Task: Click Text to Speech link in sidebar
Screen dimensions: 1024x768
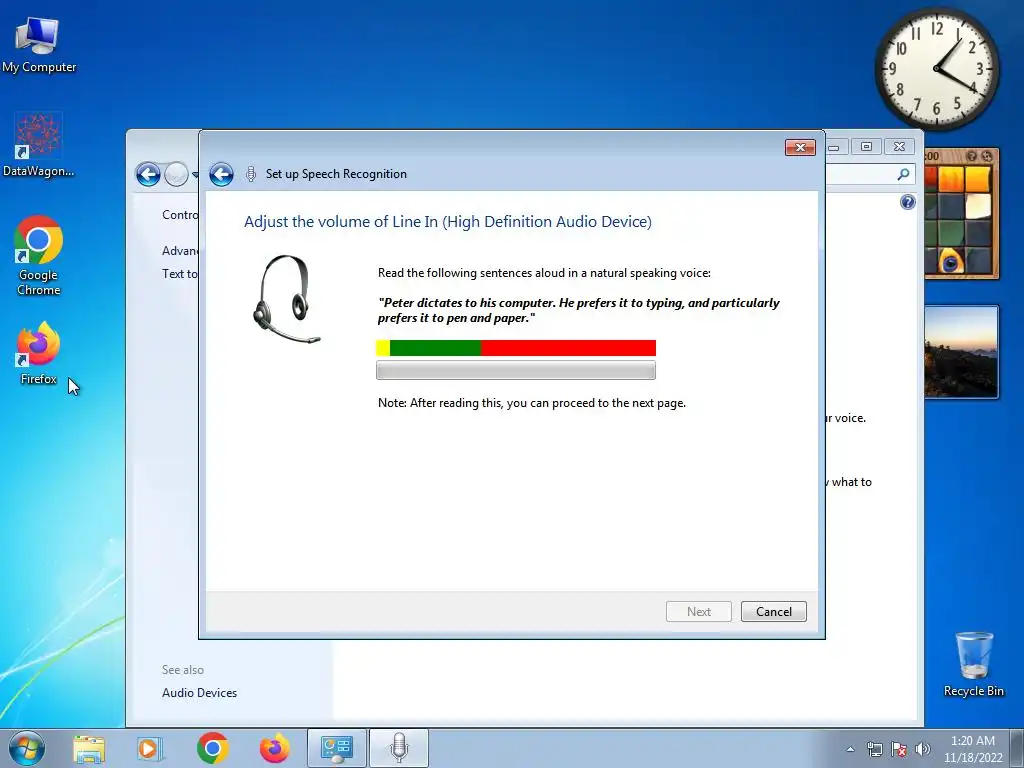Action: pos(180,274)
